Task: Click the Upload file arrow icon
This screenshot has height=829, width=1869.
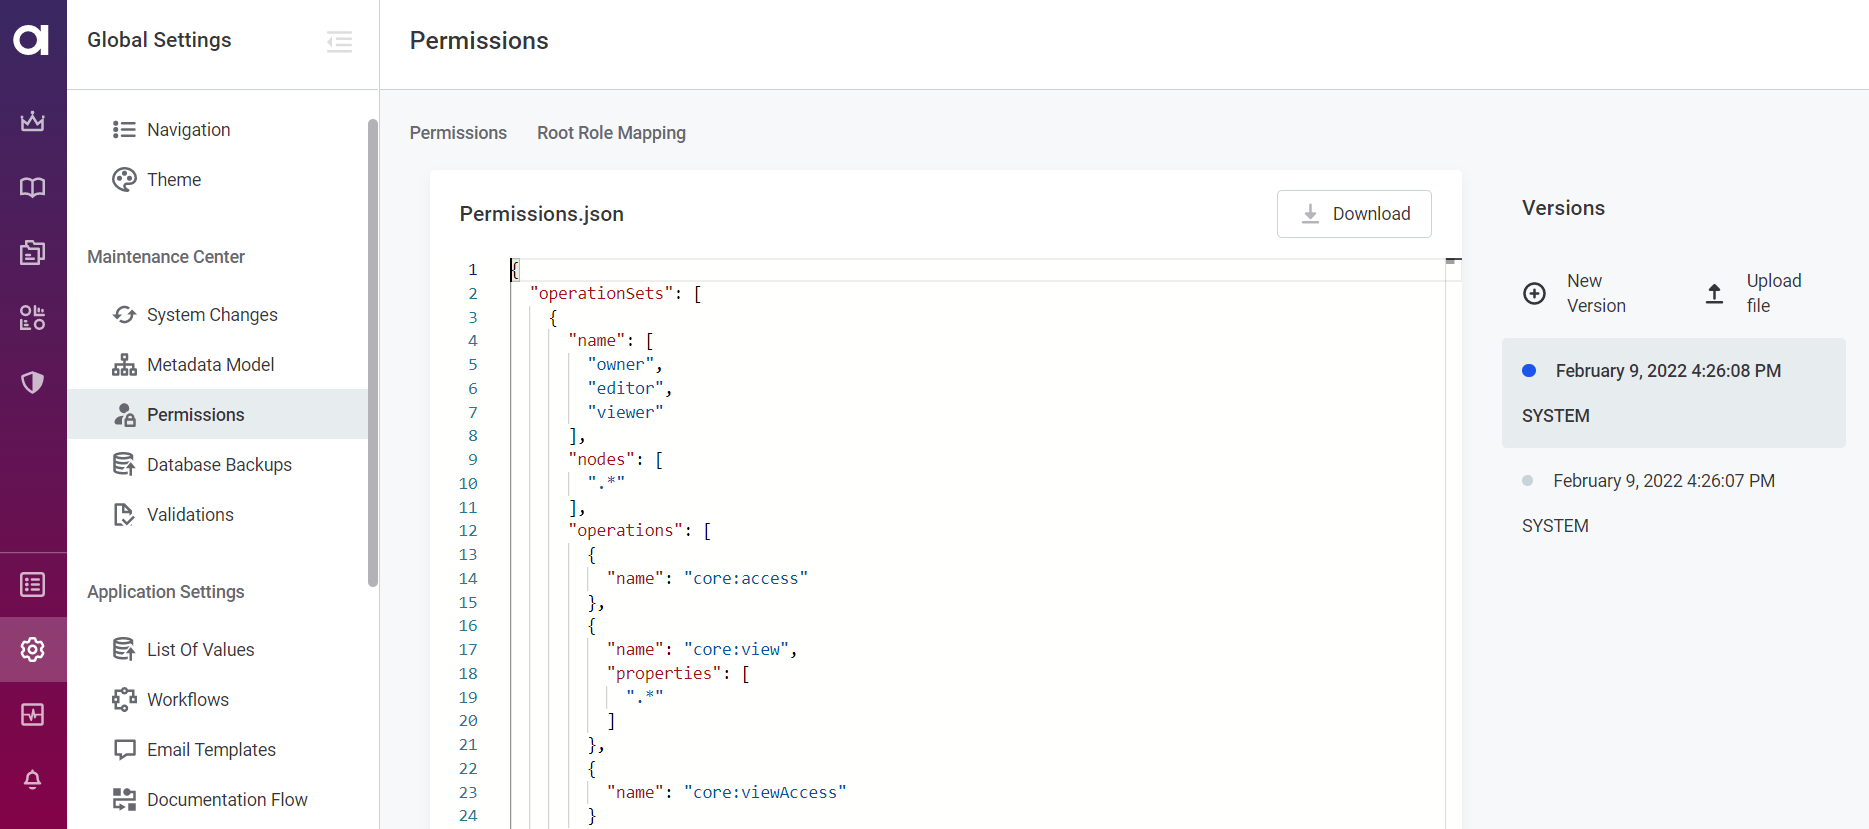Action: (1714, 293)
